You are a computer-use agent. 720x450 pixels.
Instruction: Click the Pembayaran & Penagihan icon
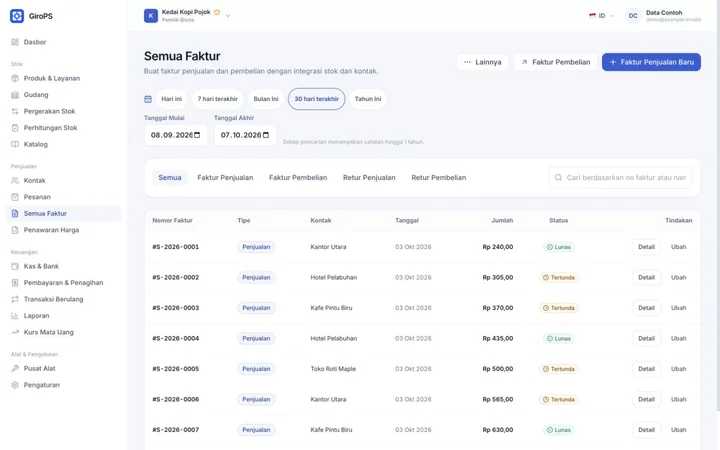(15, 283)
